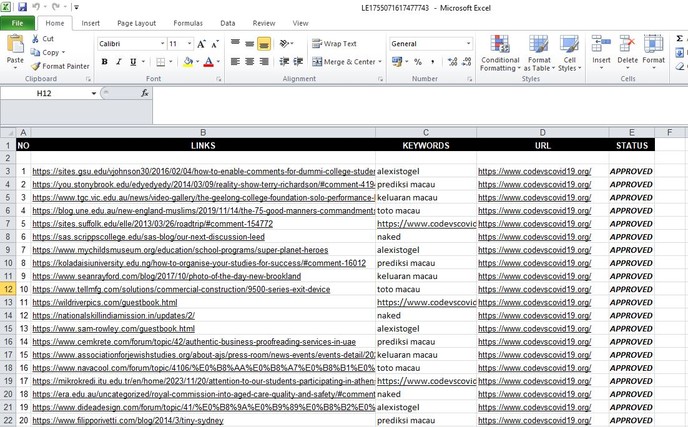Image resolution: width=688 pixels, height=427 pixels.
Task: Click the Save icon in quick access toolbar
Action: click(x=22, y=7)
